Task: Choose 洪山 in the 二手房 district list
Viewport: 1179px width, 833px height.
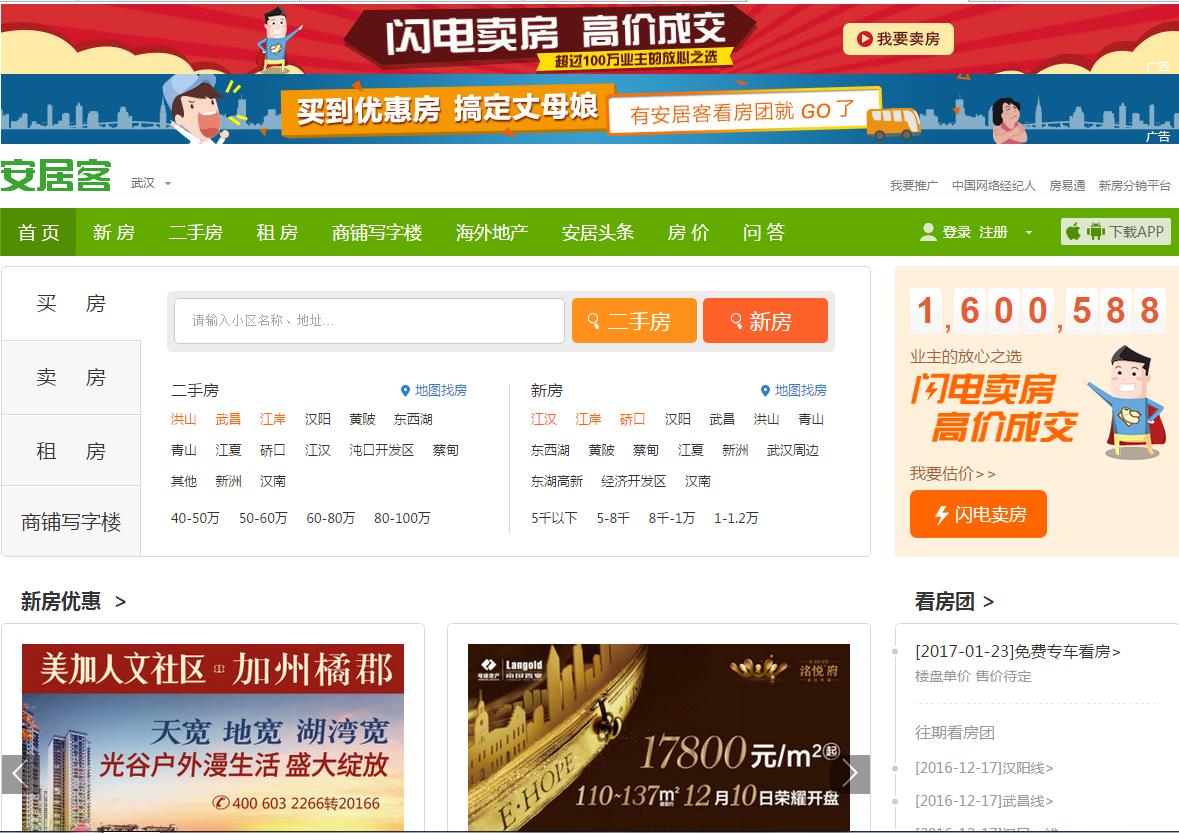Action: 183,419
